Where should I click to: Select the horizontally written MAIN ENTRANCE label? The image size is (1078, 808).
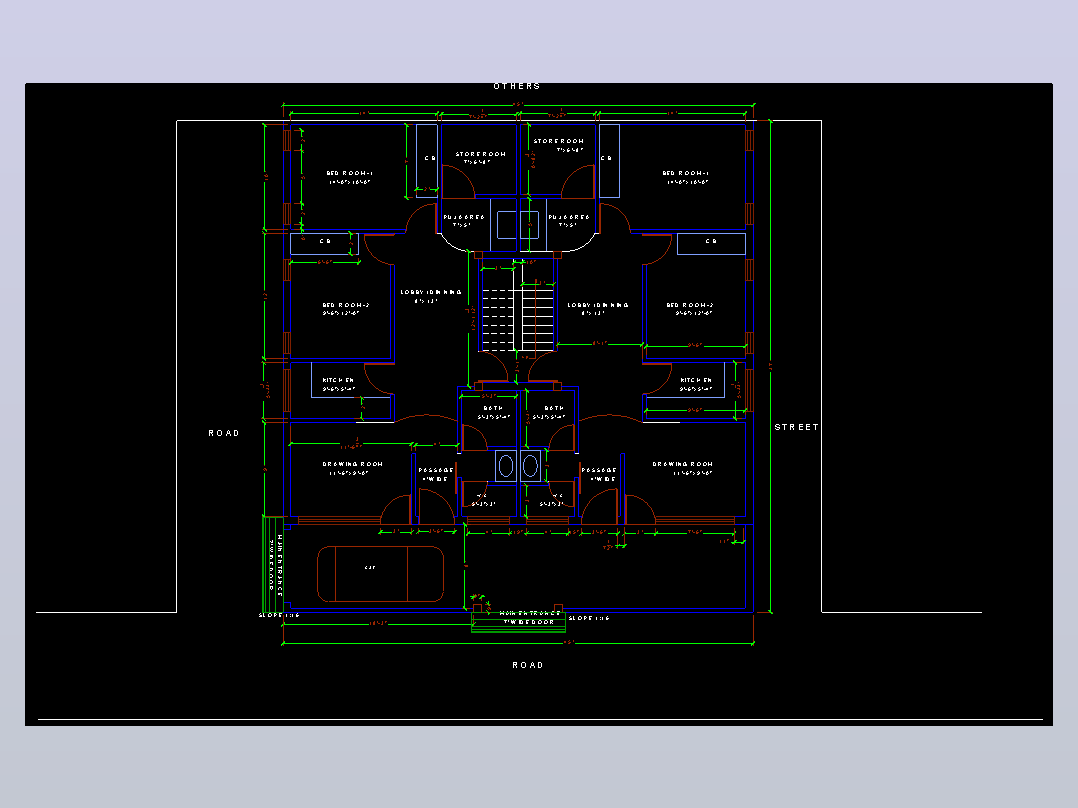(530, 613)
